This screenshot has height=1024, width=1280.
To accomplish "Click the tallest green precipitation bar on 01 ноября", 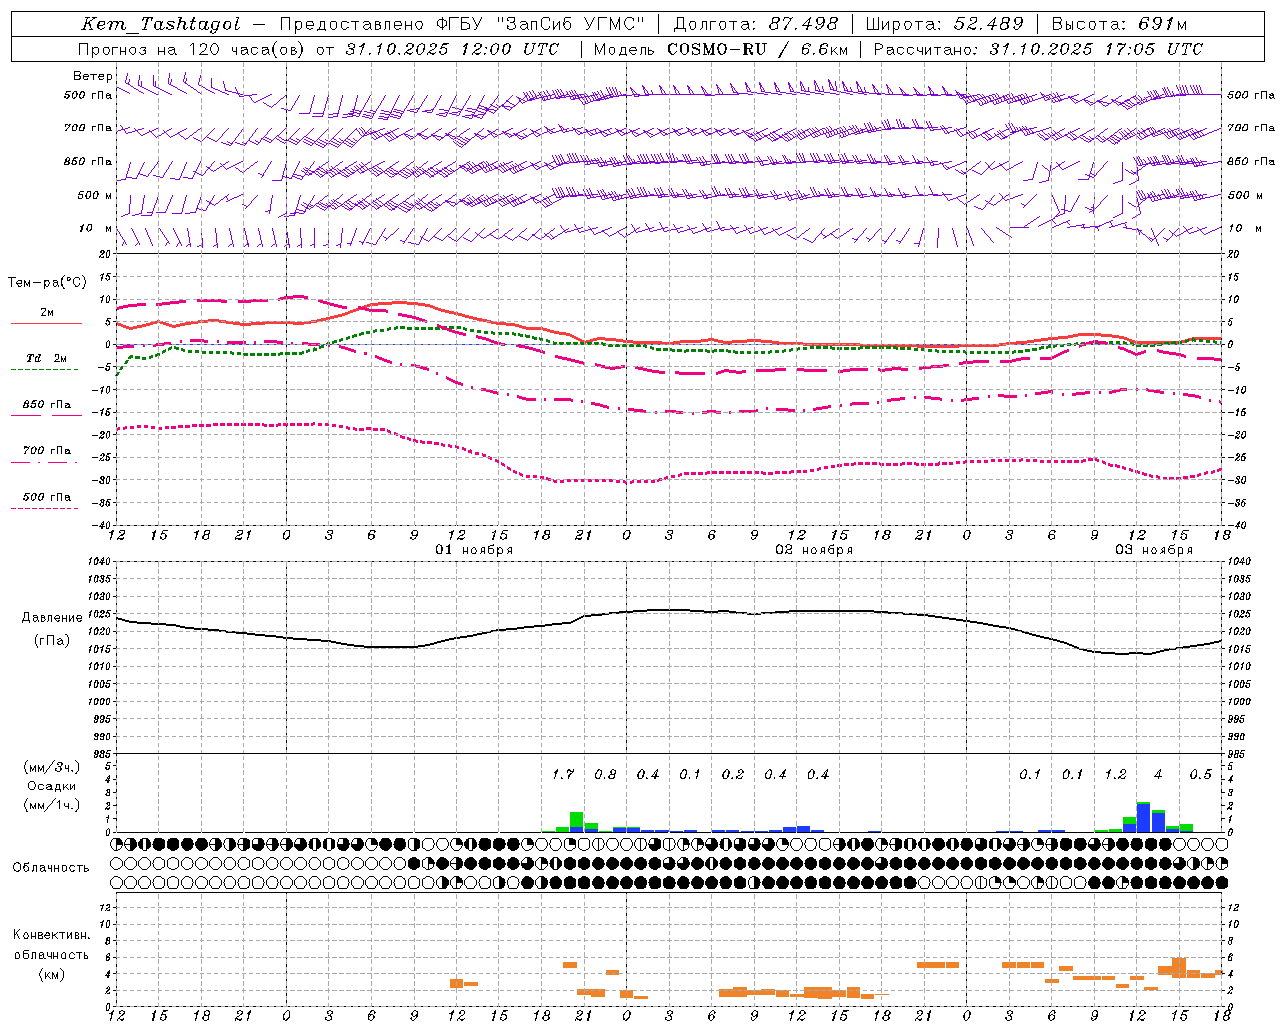I will point(576,819).
